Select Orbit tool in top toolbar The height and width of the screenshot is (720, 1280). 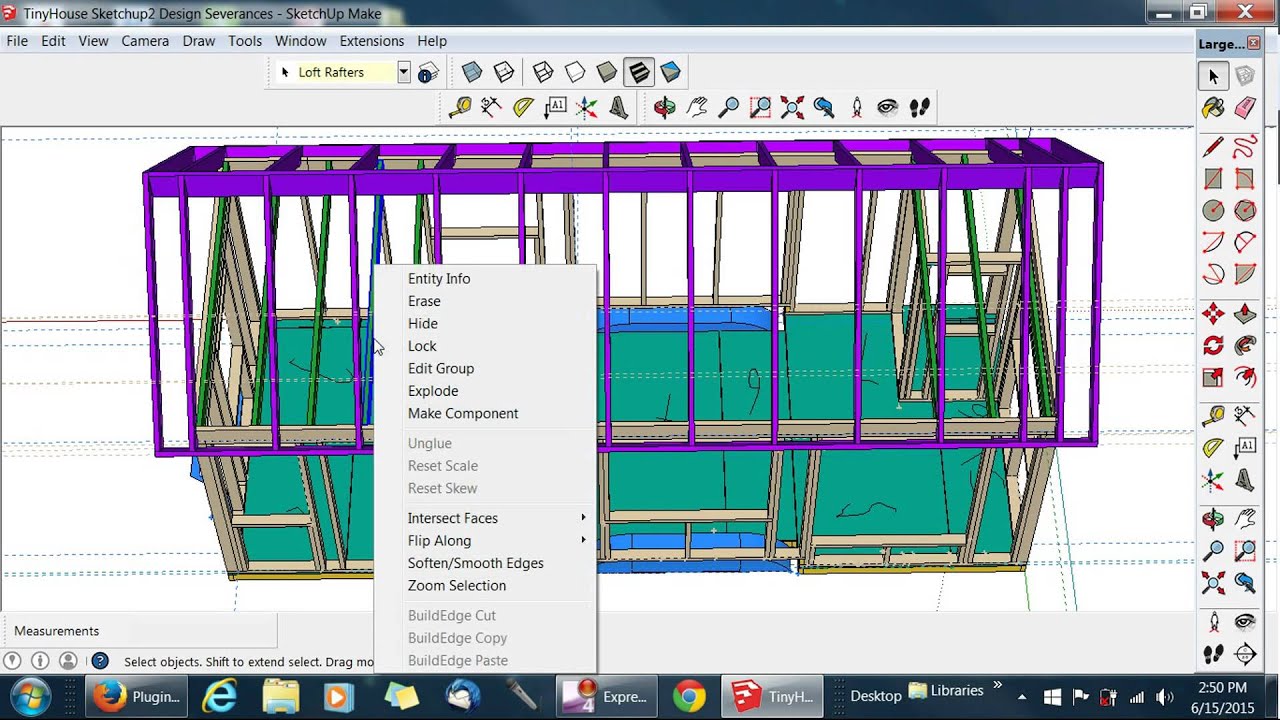tap(665, 107)
